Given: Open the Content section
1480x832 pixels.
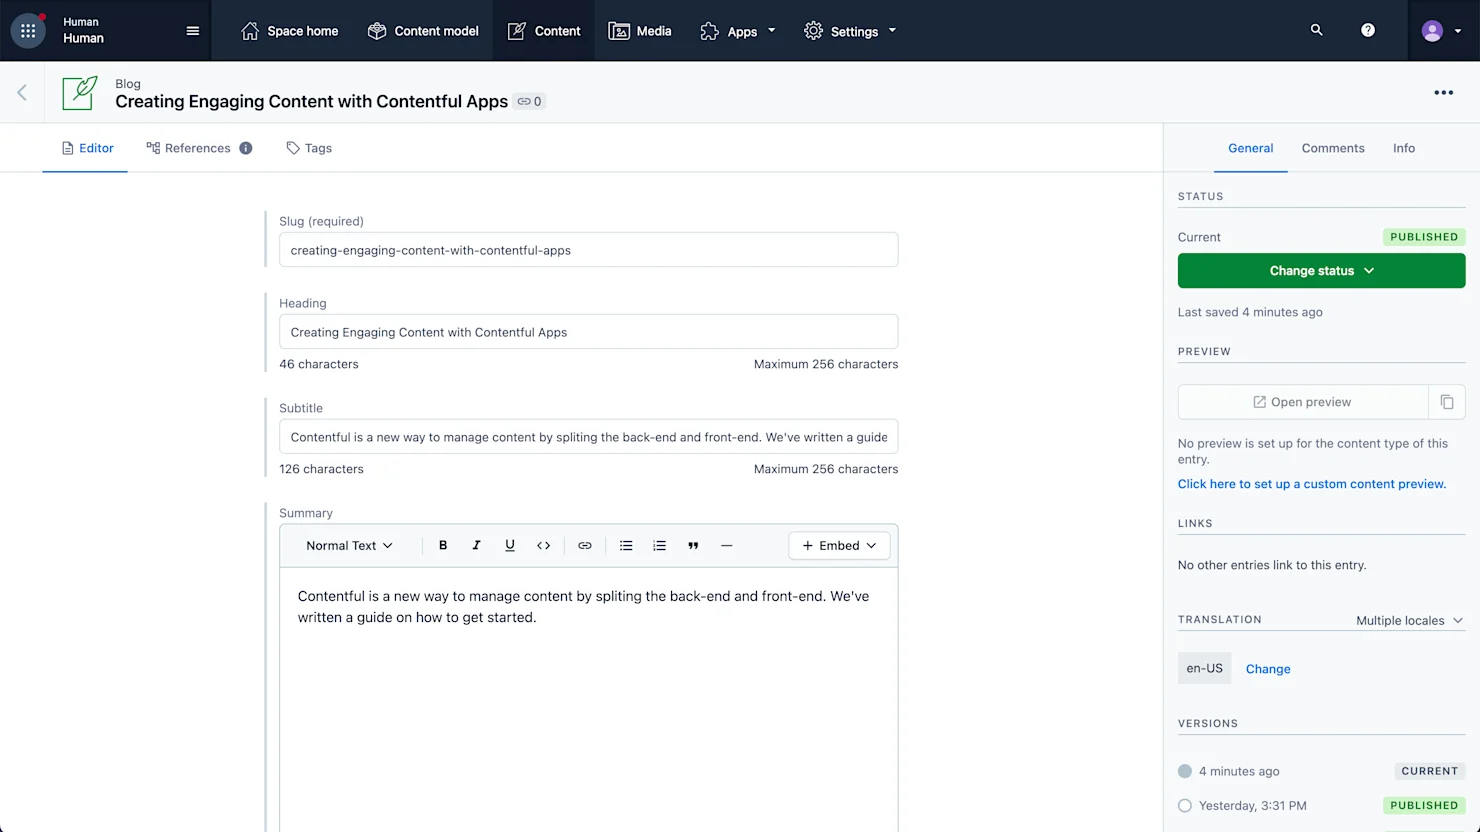Looking at the screenshot, I should click(x=544, y=31).
